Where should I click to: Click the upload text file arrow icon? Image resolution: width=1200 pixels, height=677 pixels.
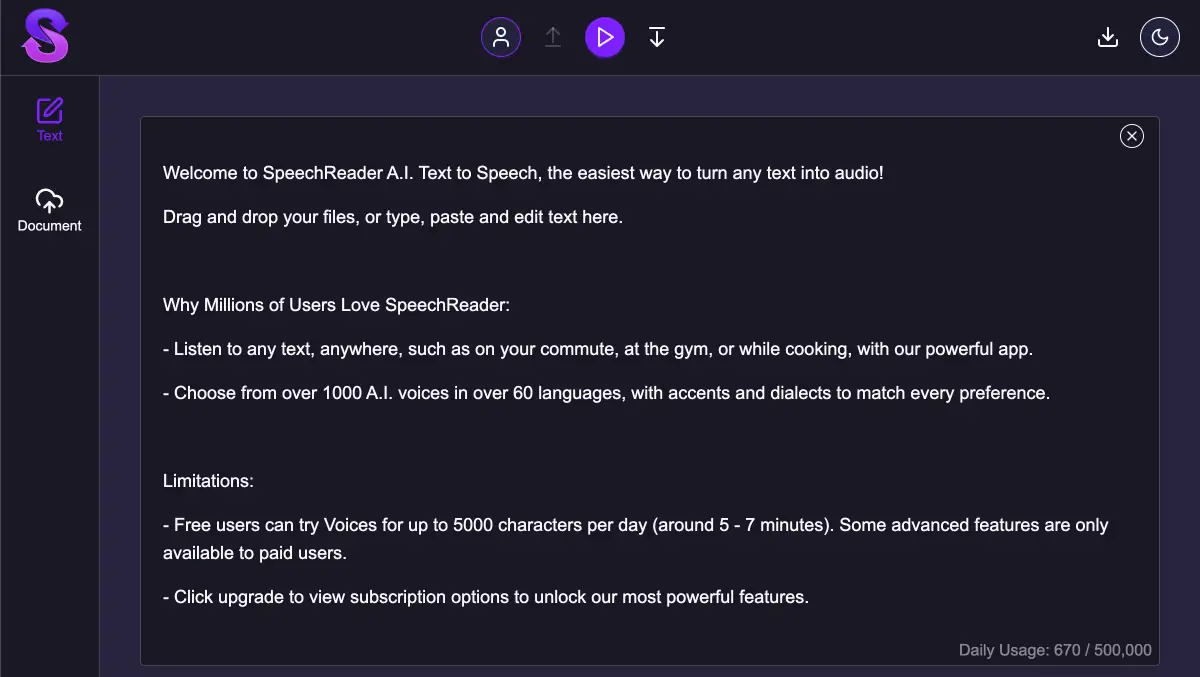tap(553, 36)
